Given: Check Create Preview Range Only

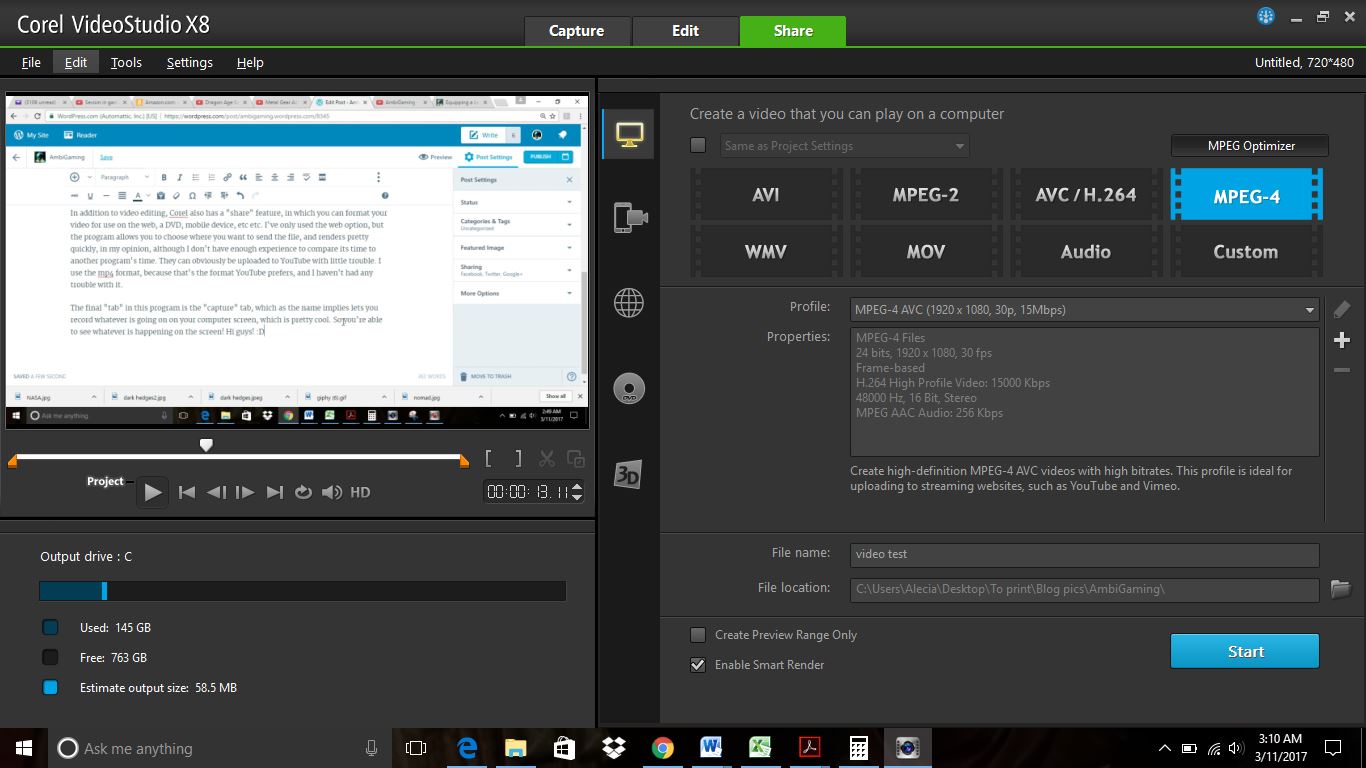Looking at the screenshot, I should 697,635.
